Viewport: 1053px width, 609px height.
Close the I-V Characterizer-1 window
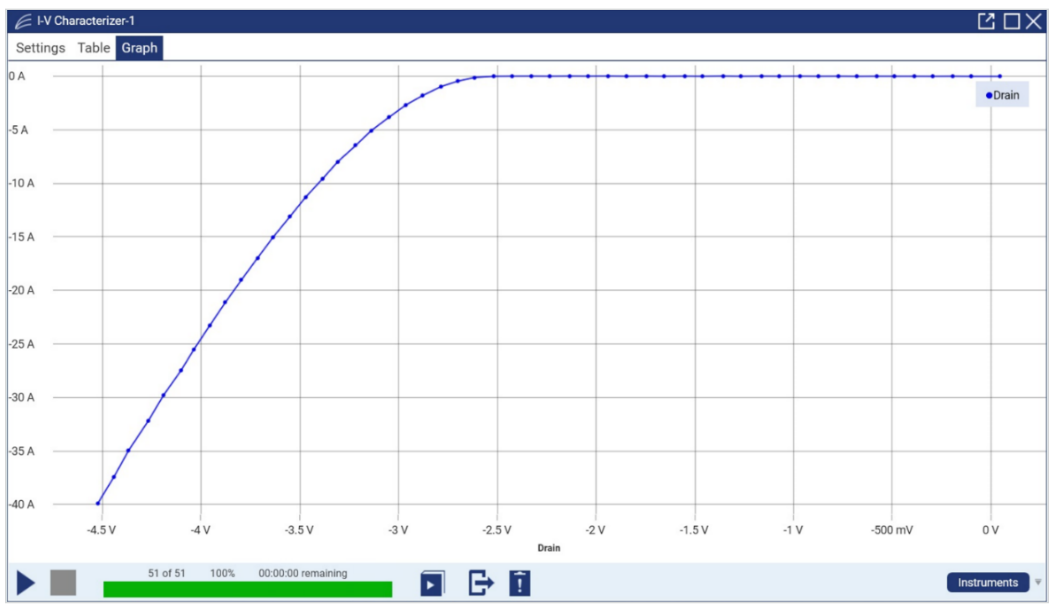[1034, 21]
